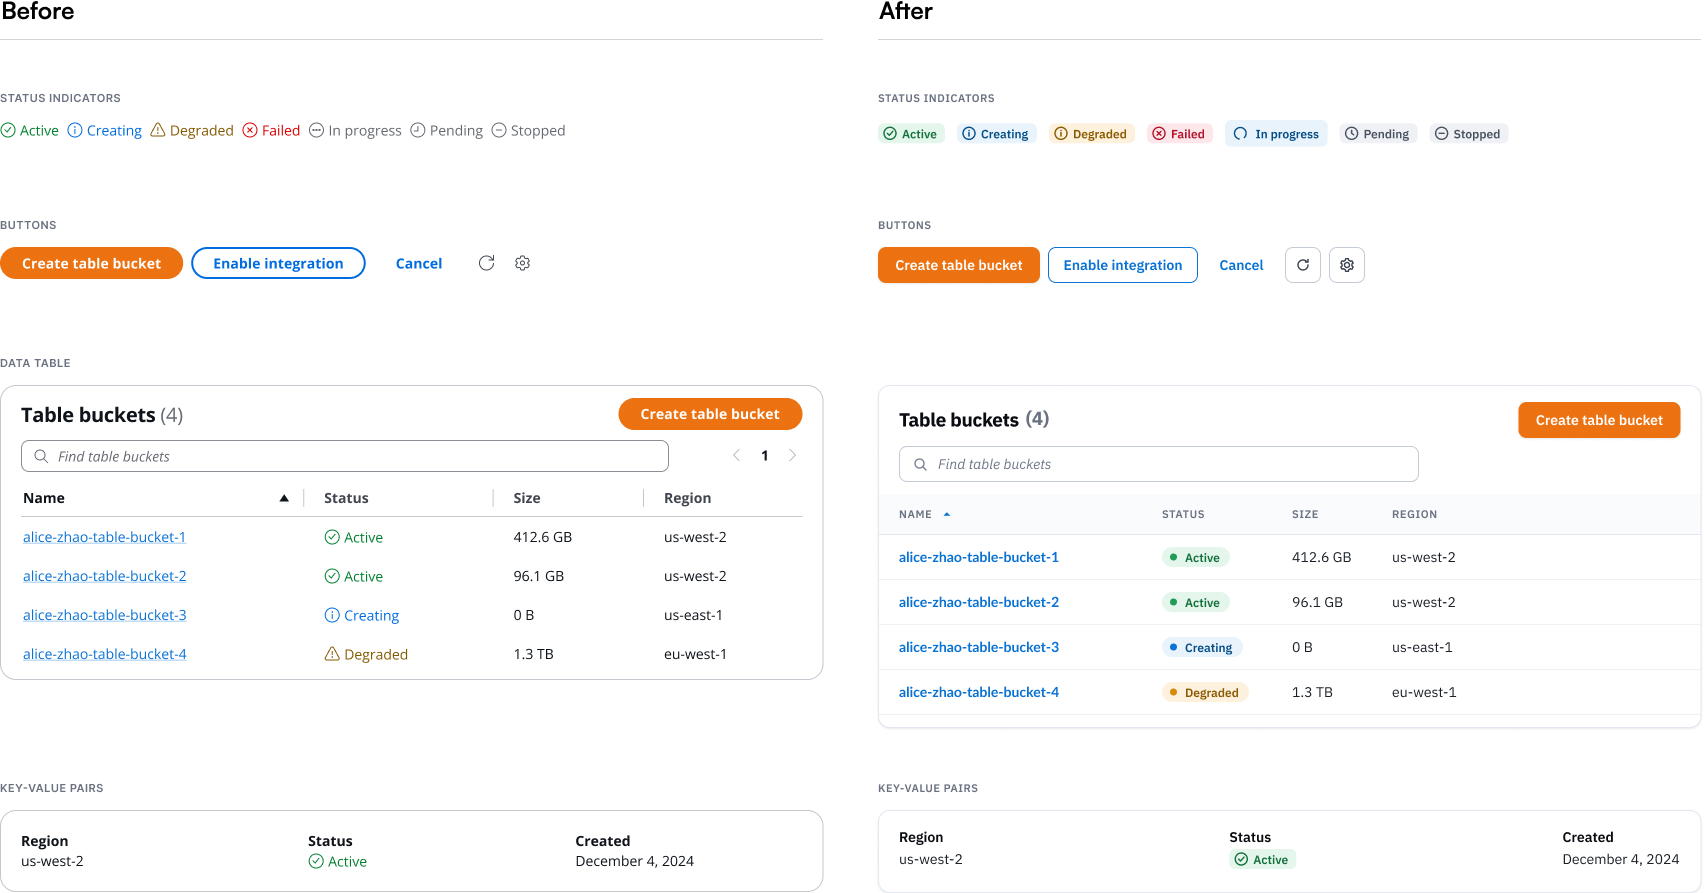Click previous page chevron in Before table

736,455
